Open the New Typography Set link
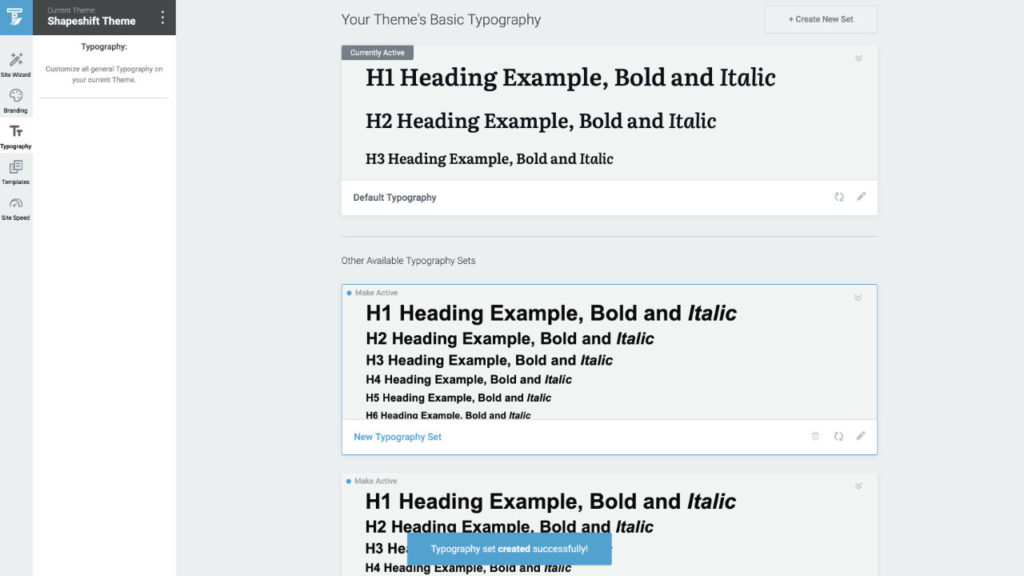Viewport: 1024px width, 576px height. pyautogui.click(x=398, y=436)
